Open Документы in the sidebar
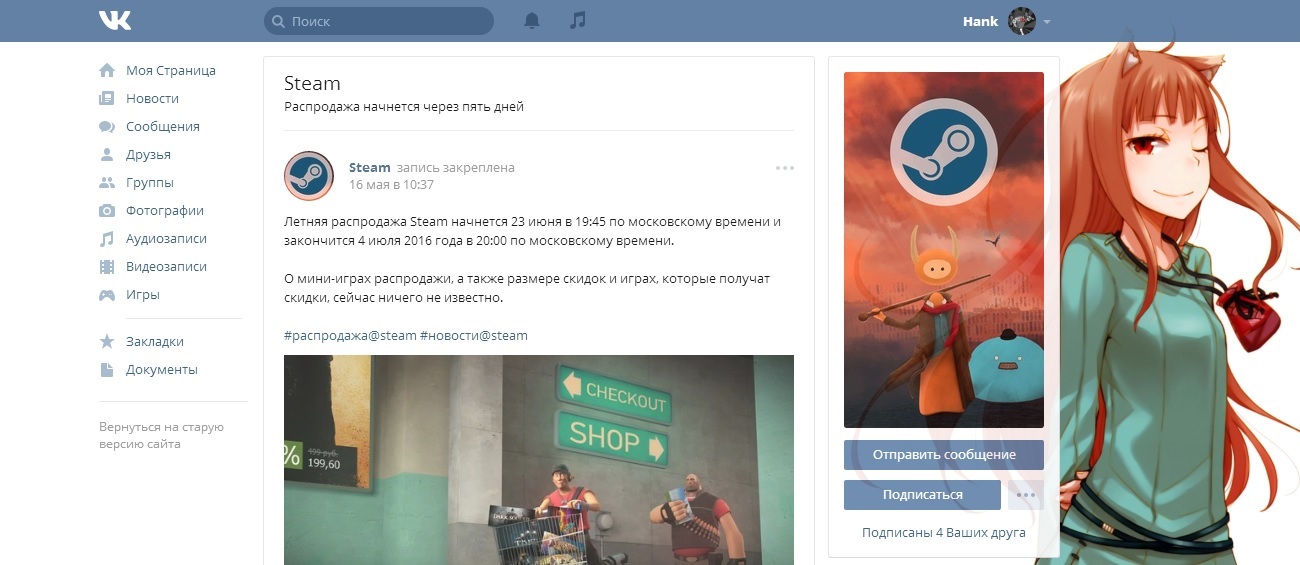 point(162,369)
